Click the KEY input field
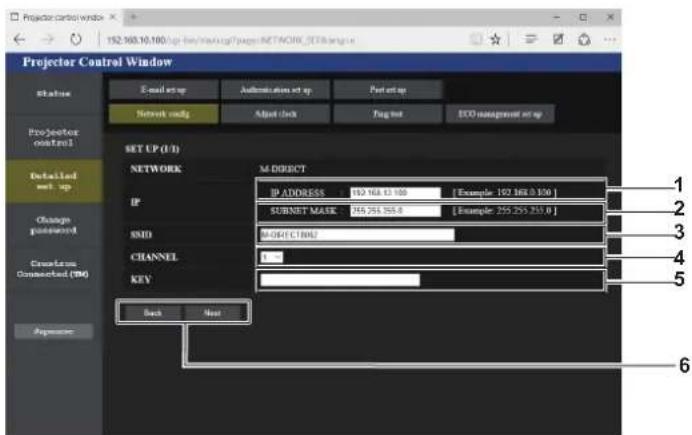692x435 pixels. coord(340,280)
